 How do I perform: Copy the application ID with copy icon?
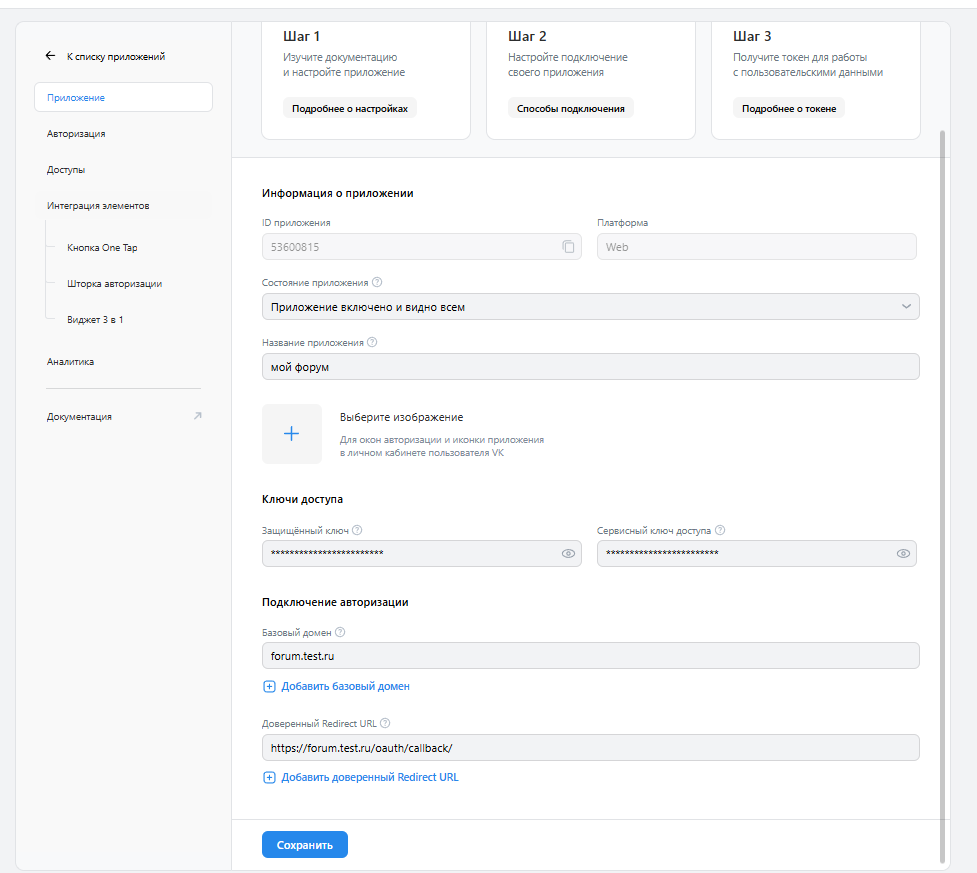568,247
